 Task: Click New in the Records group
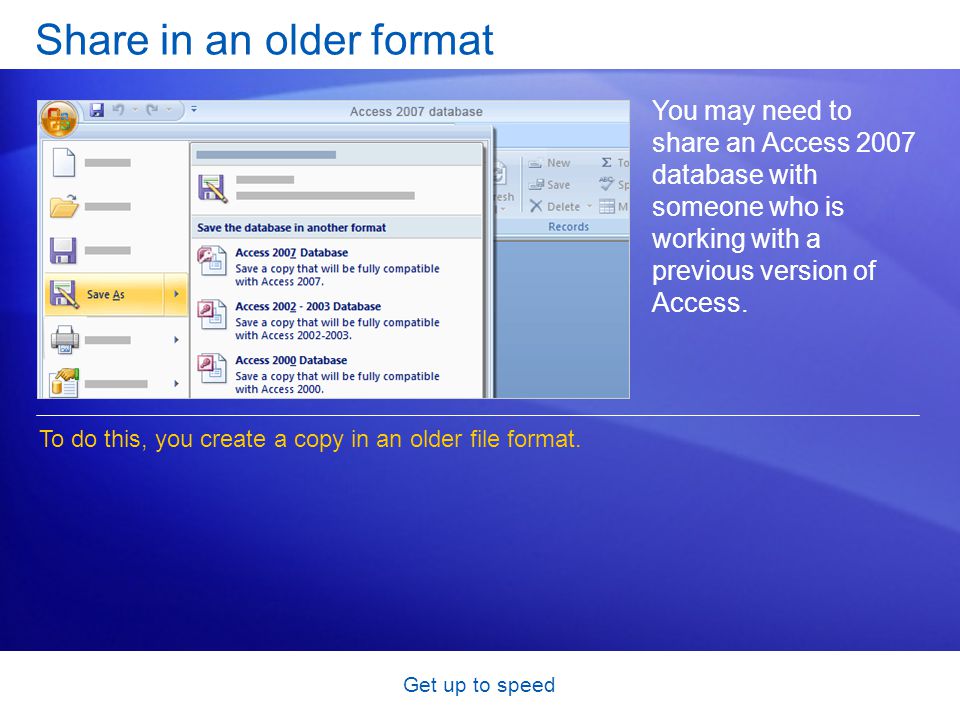[549, 163]
